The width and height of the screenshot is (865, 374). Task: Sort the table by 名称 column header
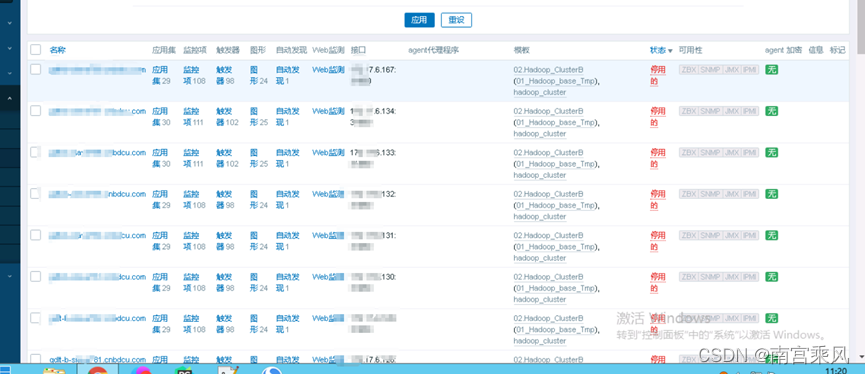pyautogui.click(x=57, y=50)
